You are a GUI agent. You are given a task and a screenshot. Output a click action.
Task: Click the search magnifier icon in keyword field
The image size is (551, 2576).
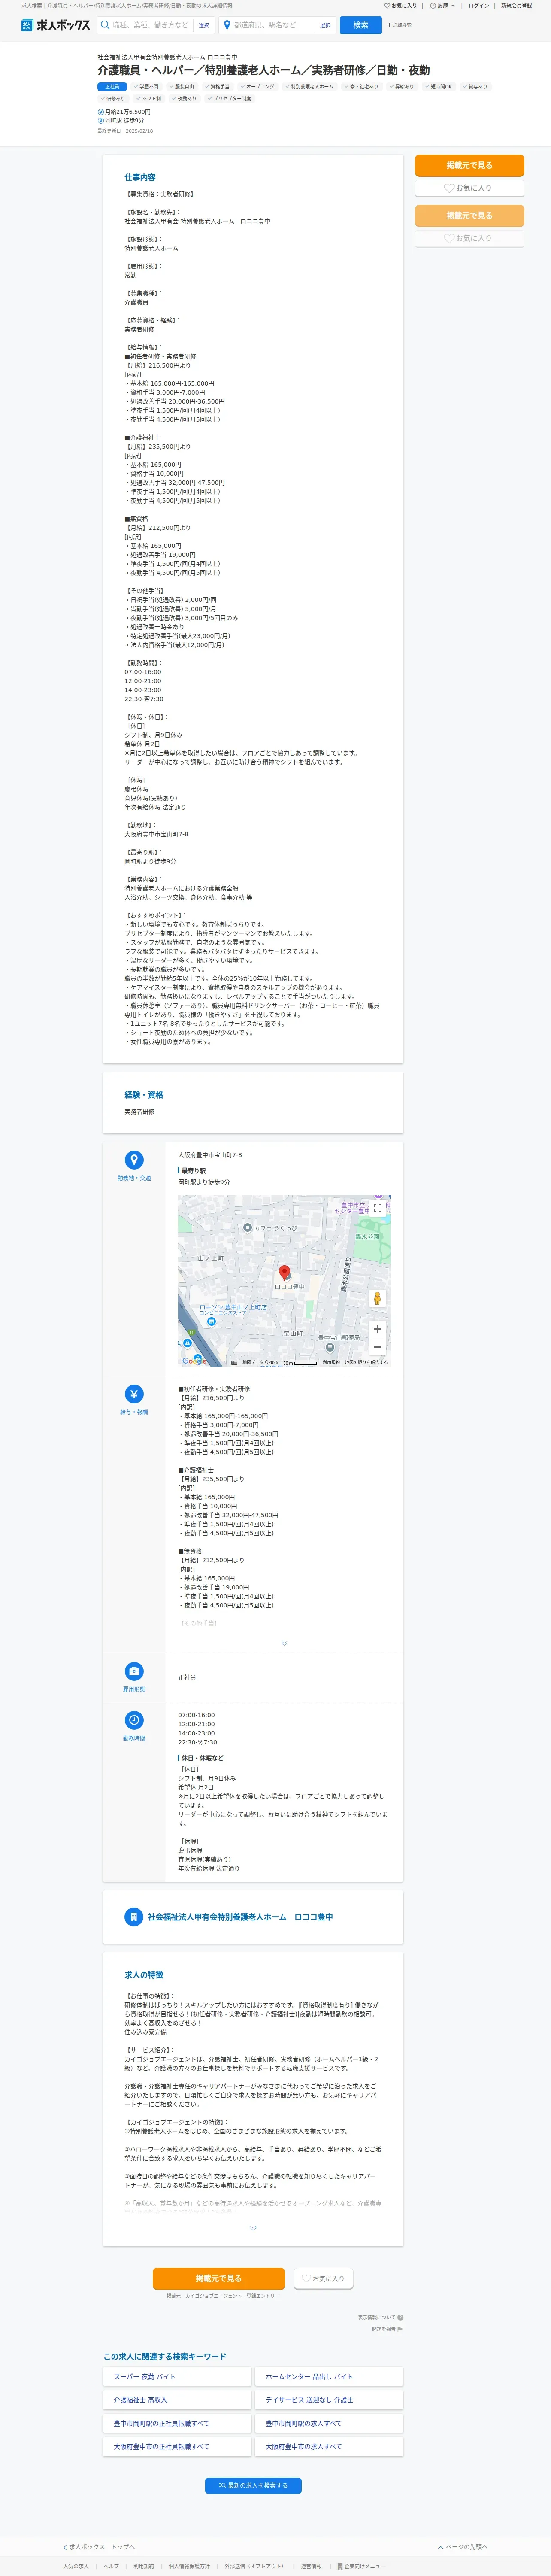pyautogui.click(x=105, y=25)
